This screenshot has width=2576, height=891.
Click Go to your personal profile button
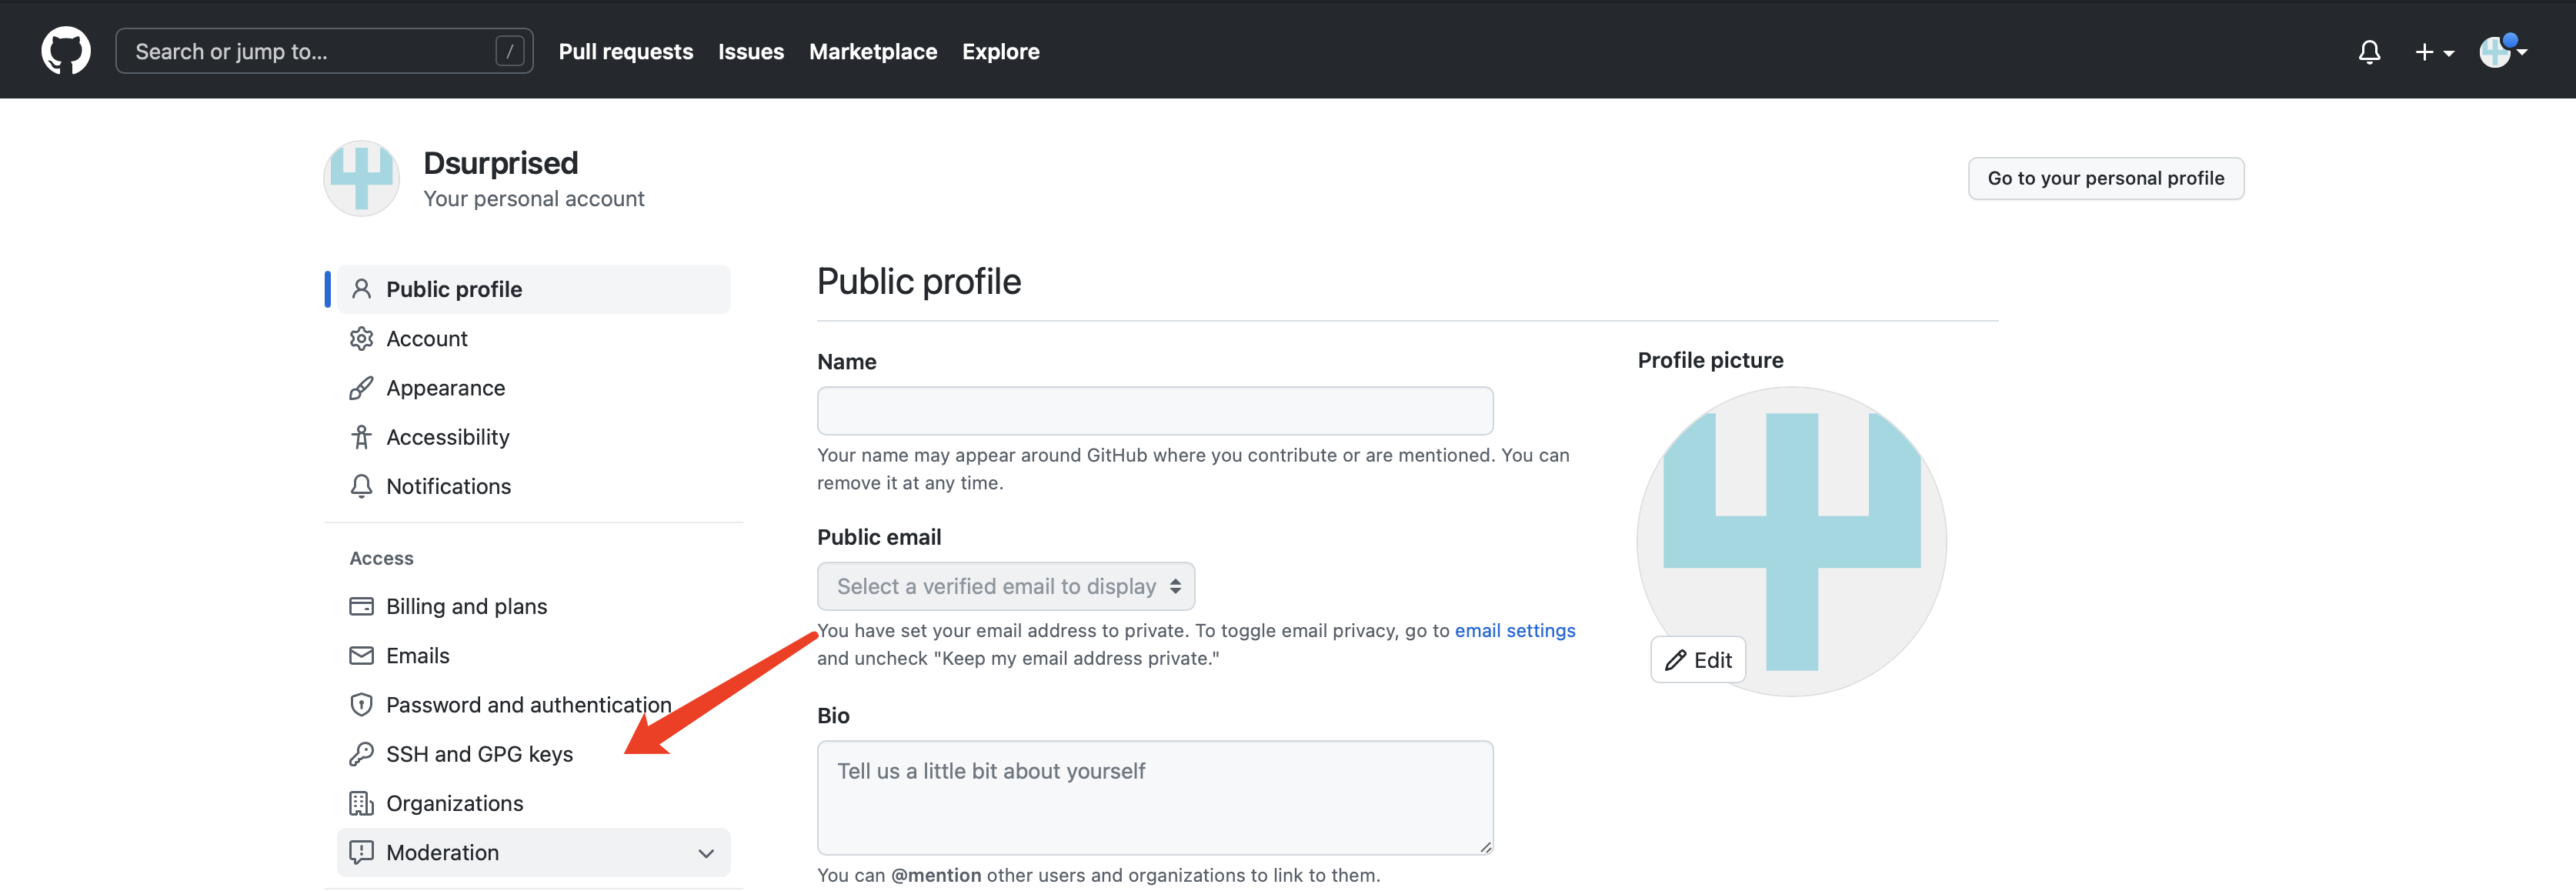tap(2105, 178)
